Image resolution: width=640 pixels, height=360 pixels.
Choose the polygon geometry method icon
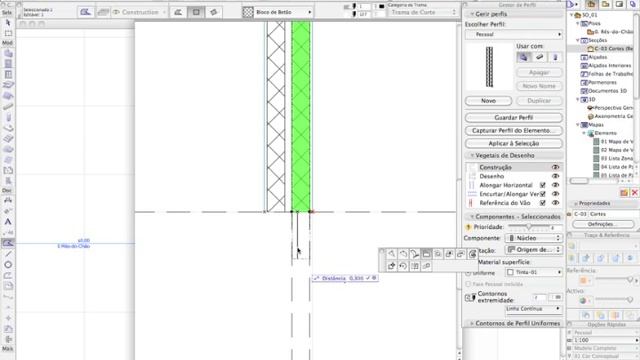(x=178, y=12)
